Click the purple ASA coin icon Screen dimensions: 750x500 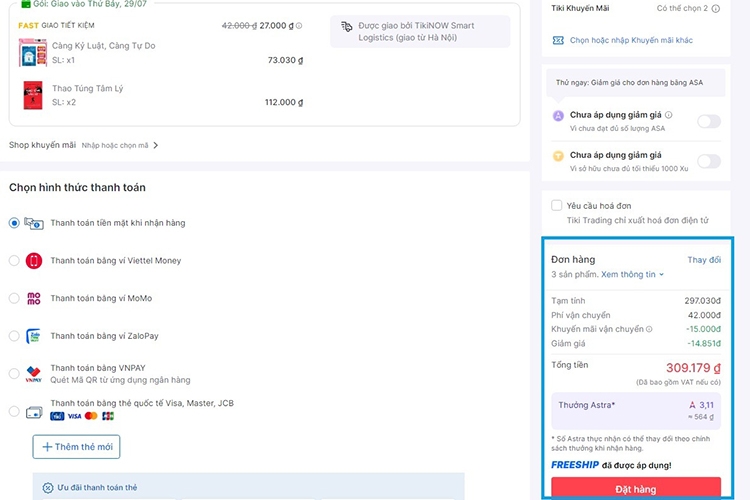pos(558,115)
